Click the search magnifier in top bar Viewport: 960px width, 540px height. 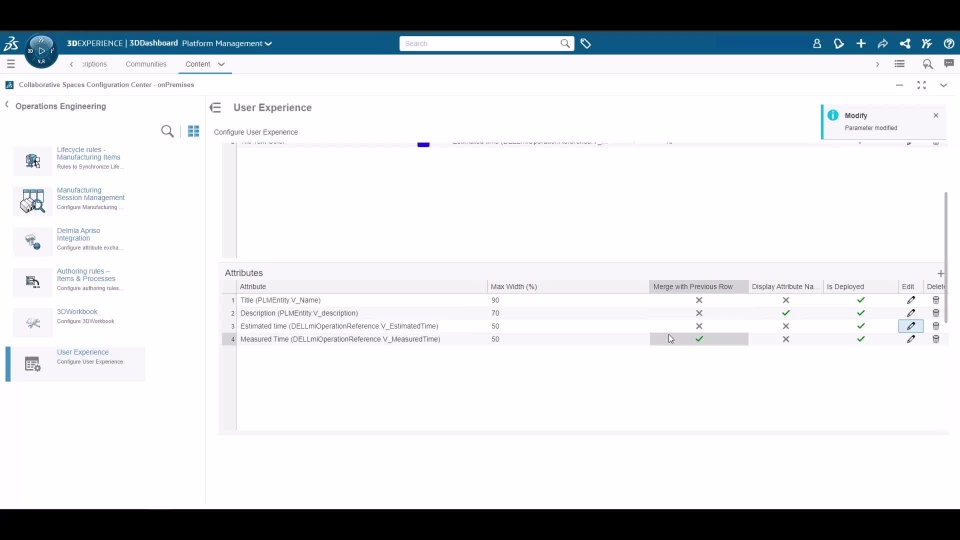point(564,43)
